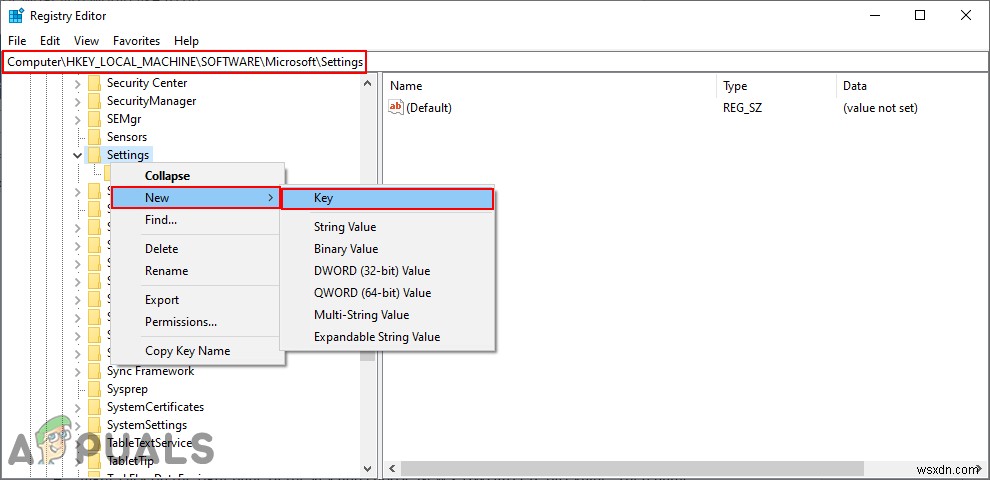Select the SystemSettings key
This screenshot has height=480, width=990.
pyautogui.click(x=147, y=425)
